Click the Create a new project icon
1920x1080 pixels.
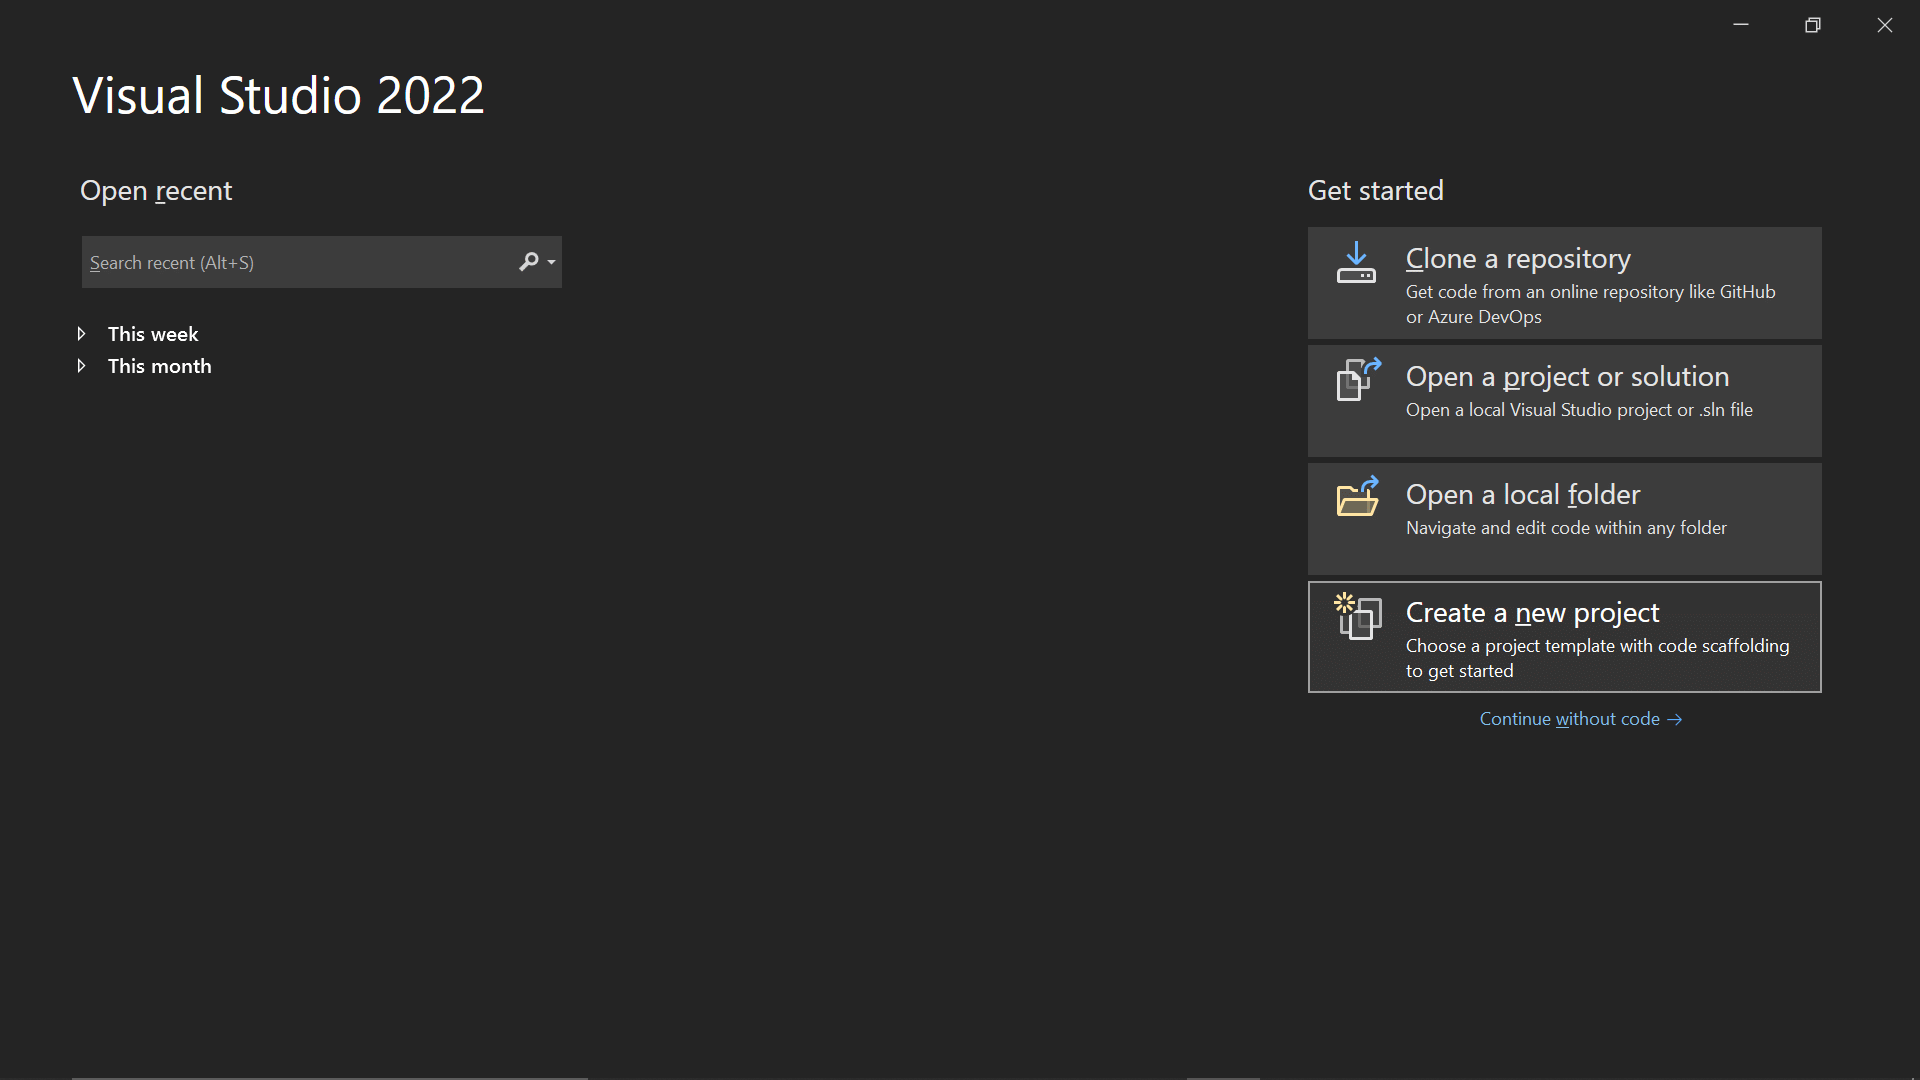pyautogui.click(x=1357, y=618)
